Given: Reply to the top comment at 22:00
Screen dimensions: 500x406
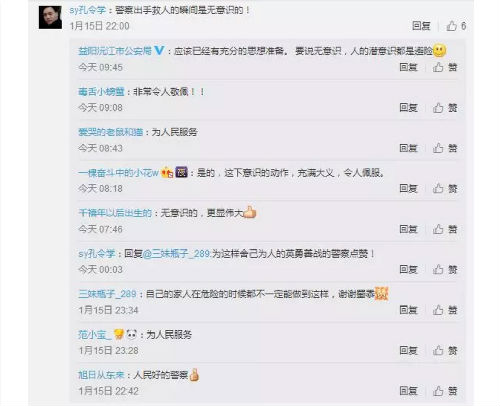Looking at the screenshot, I should 421,26.
